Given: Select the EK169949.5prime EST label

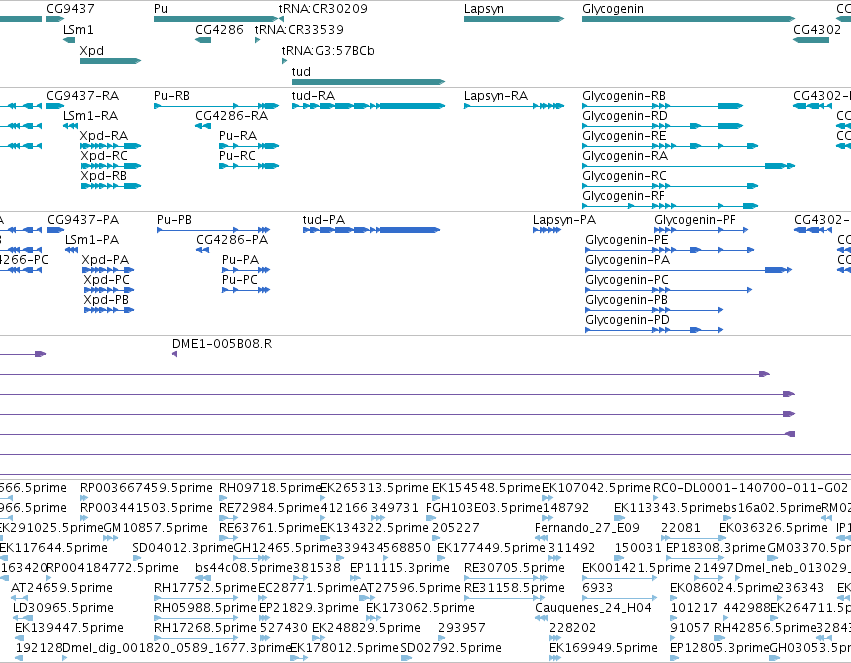Looking at the screenshot, I should pyautogui.click(x=604, y=648).
